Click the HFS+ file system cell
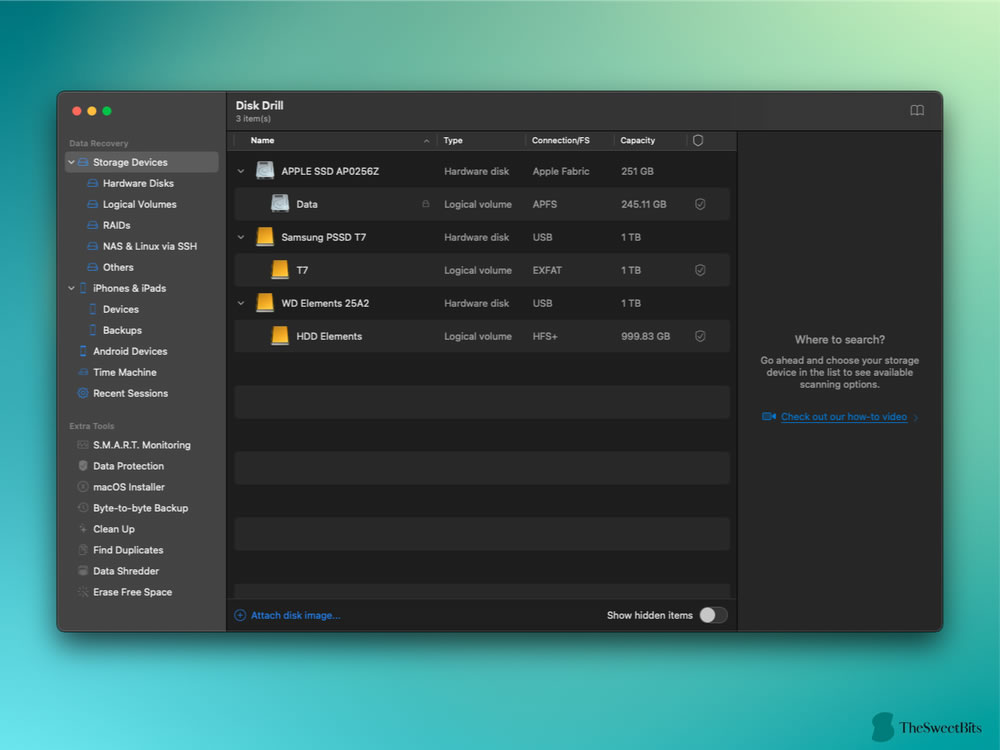 [545, 336]
